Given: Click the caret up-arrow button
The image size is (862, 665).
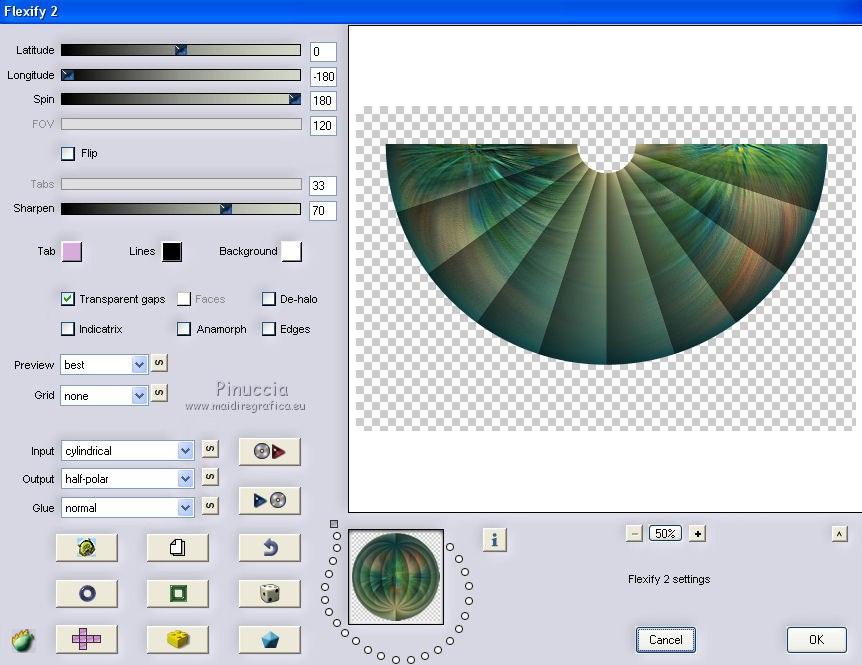Looking at the screenshot, I should pos(839,533).
